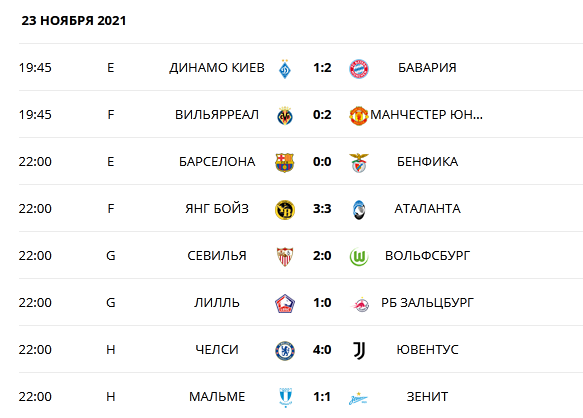Open the ЗЕНИТ team link
Viewport: 583px width, 418px height.
pyautogui.click(x=427, y=397)
